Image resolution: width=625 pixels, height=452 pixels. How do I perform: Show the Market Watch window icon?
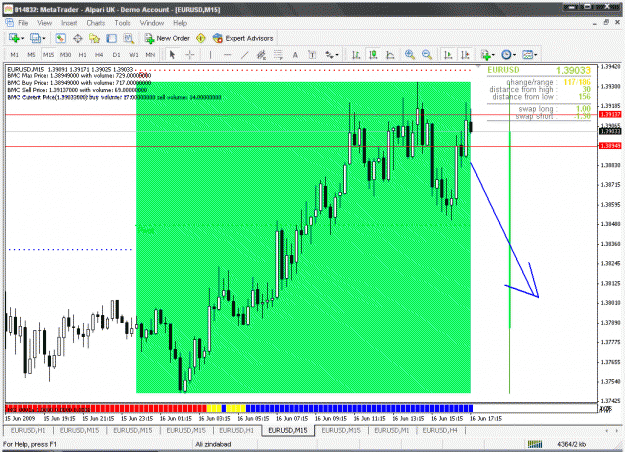click(x=61, y=38)
